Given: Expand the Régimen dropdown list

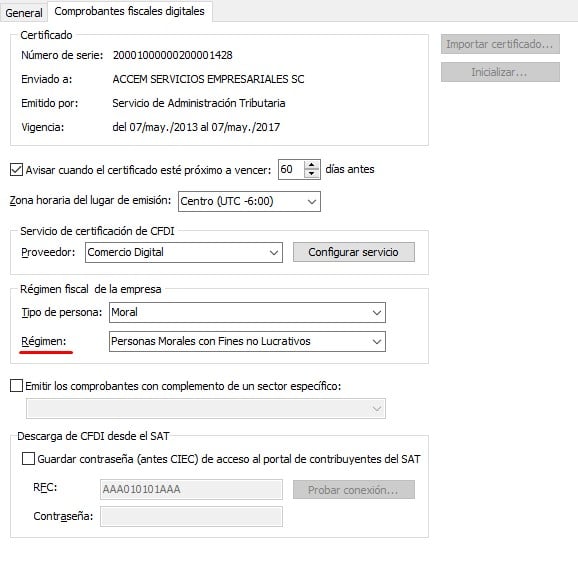Looking at the screenshot, I should point(247,341).
